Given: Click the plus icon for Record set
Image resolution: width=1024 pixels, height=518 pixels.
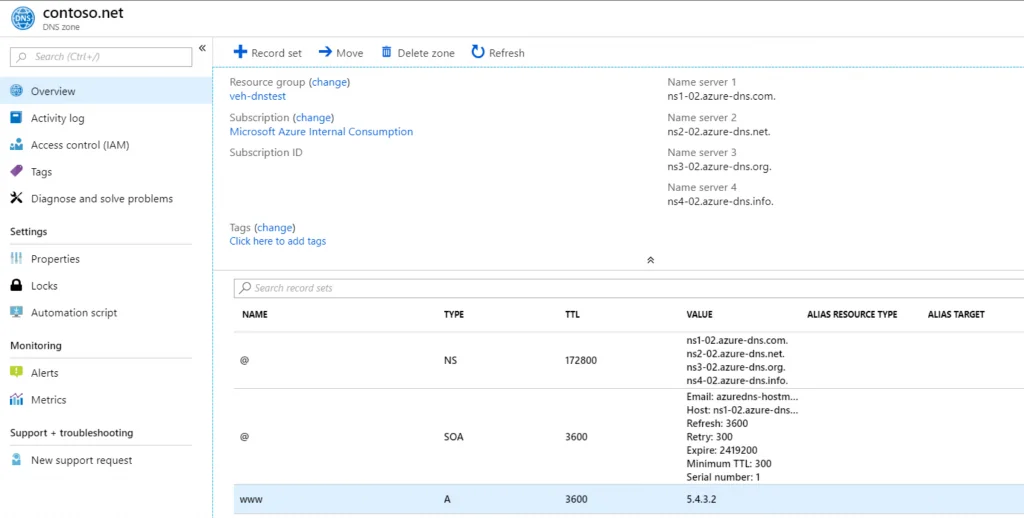Looking at the screenshot, I should click(240, 52).
